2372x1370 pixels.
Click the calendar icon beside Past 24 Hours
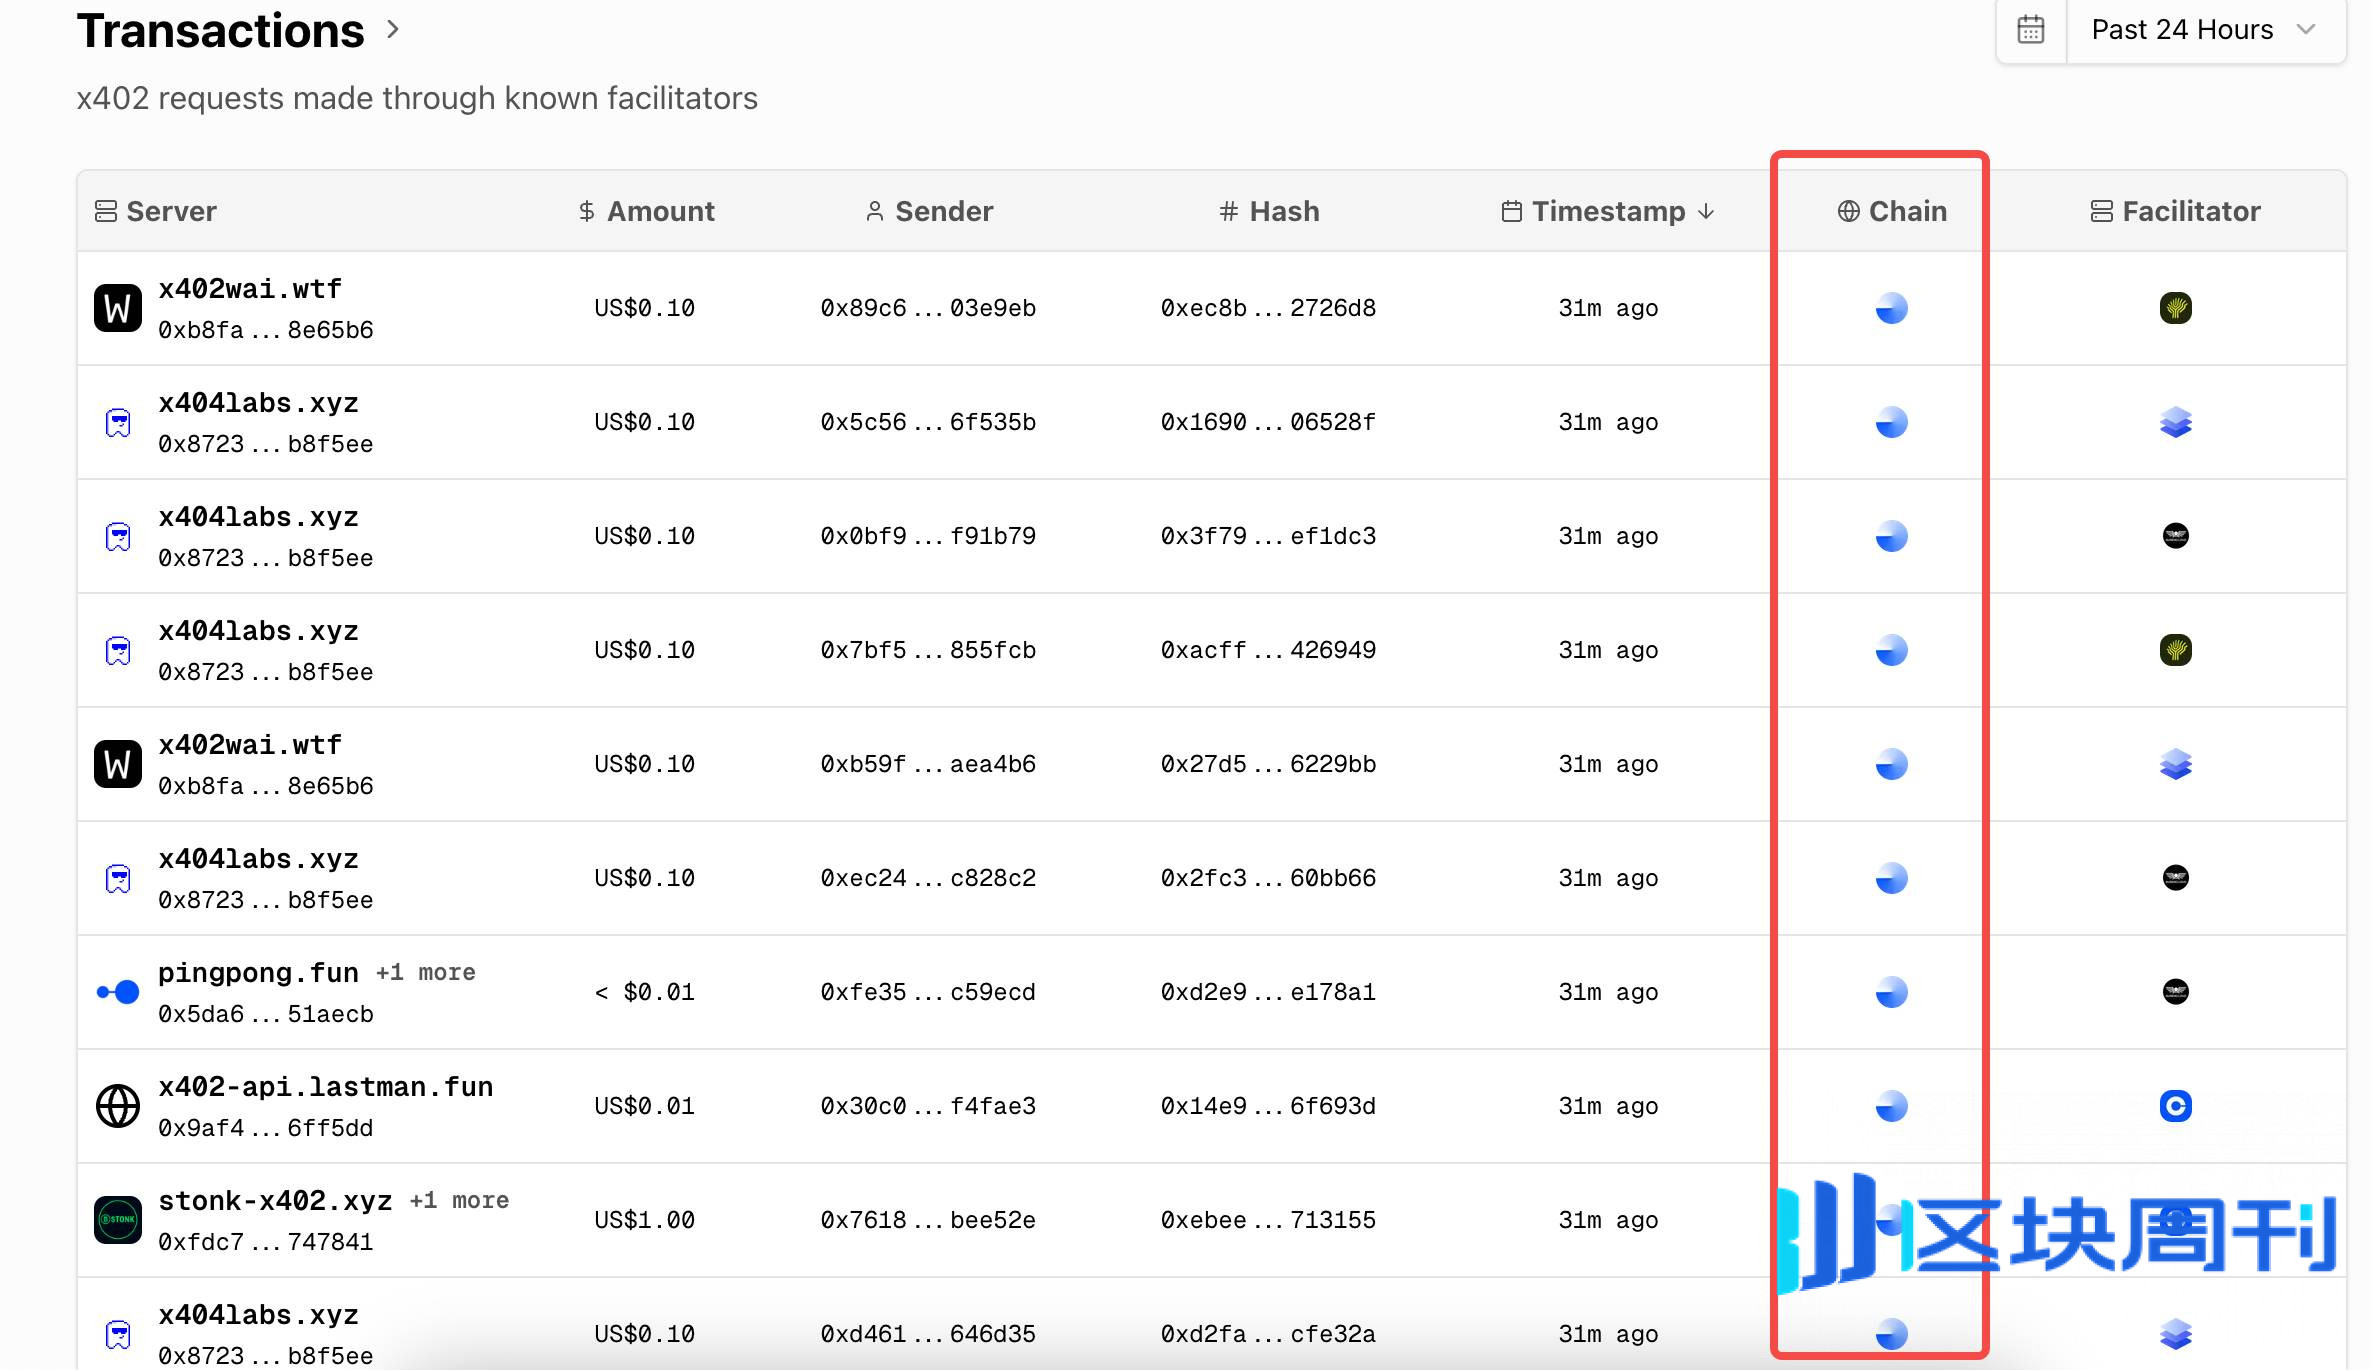coord(2030,30)
